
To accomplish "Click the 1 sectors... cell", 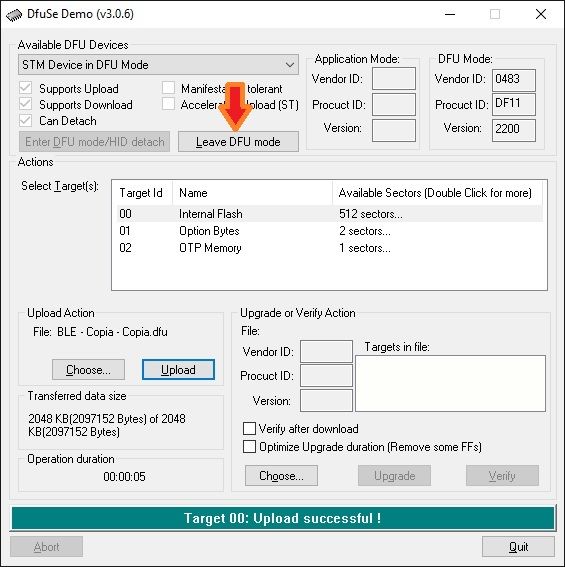I will (365, 248).
